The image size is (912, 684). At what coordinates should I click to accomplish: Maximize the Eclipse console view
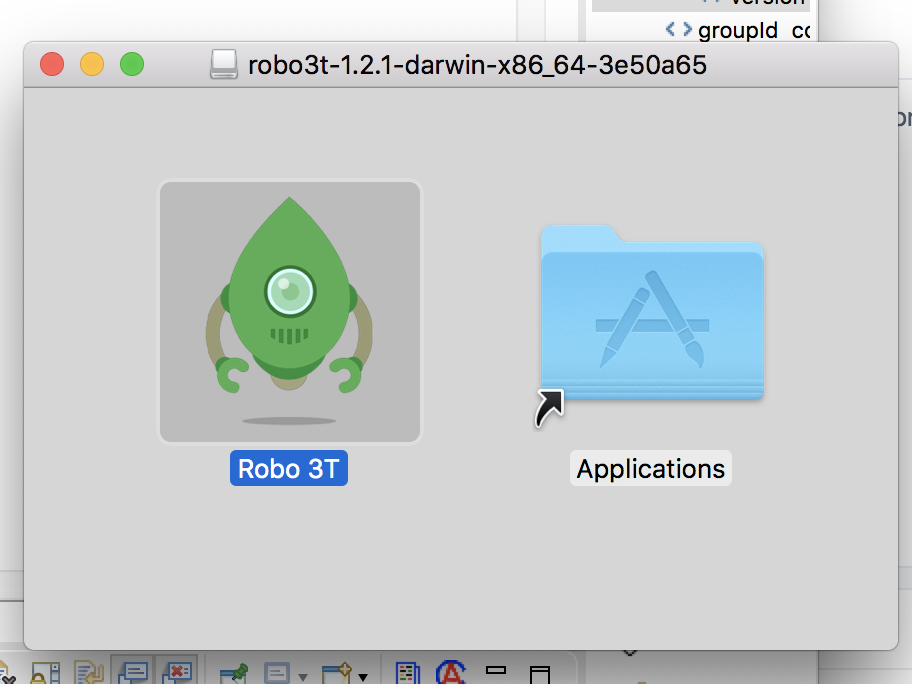(540, 674)
